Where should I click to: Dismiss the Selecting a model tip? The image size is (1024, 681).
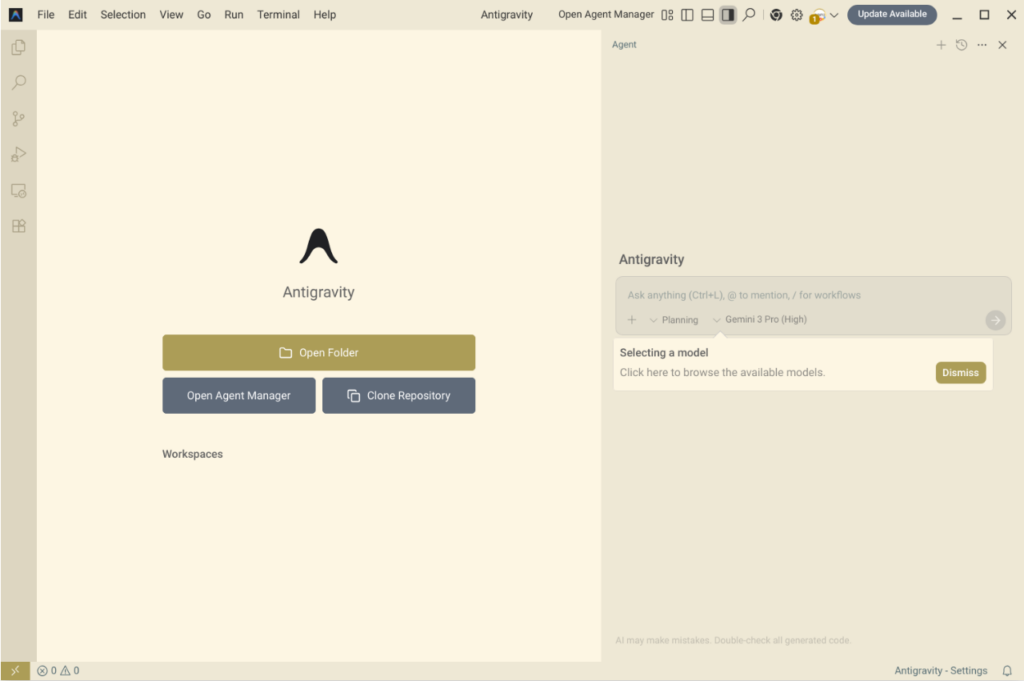960,373
